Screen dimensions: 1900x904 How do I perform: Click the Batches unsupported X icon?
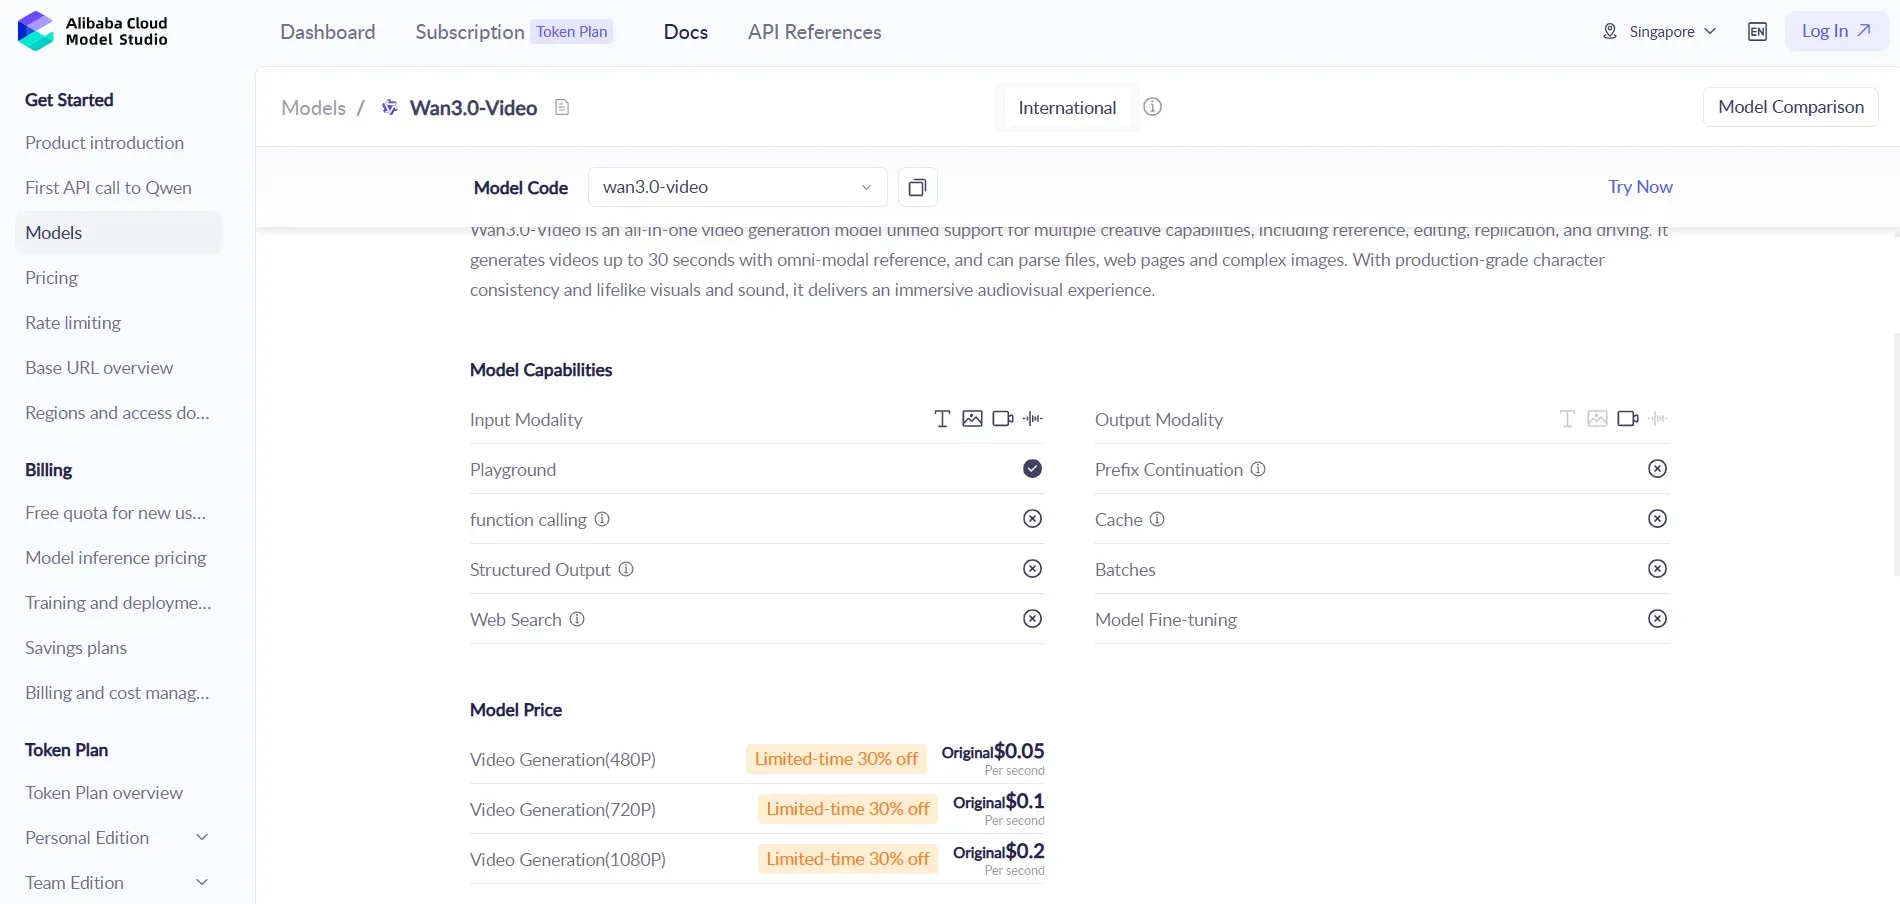tap(1658, 569)
